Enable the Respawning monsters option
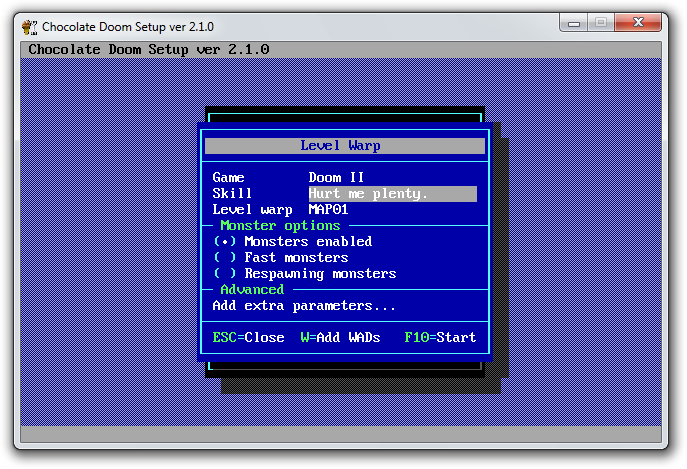 click(x=305, y=274)
